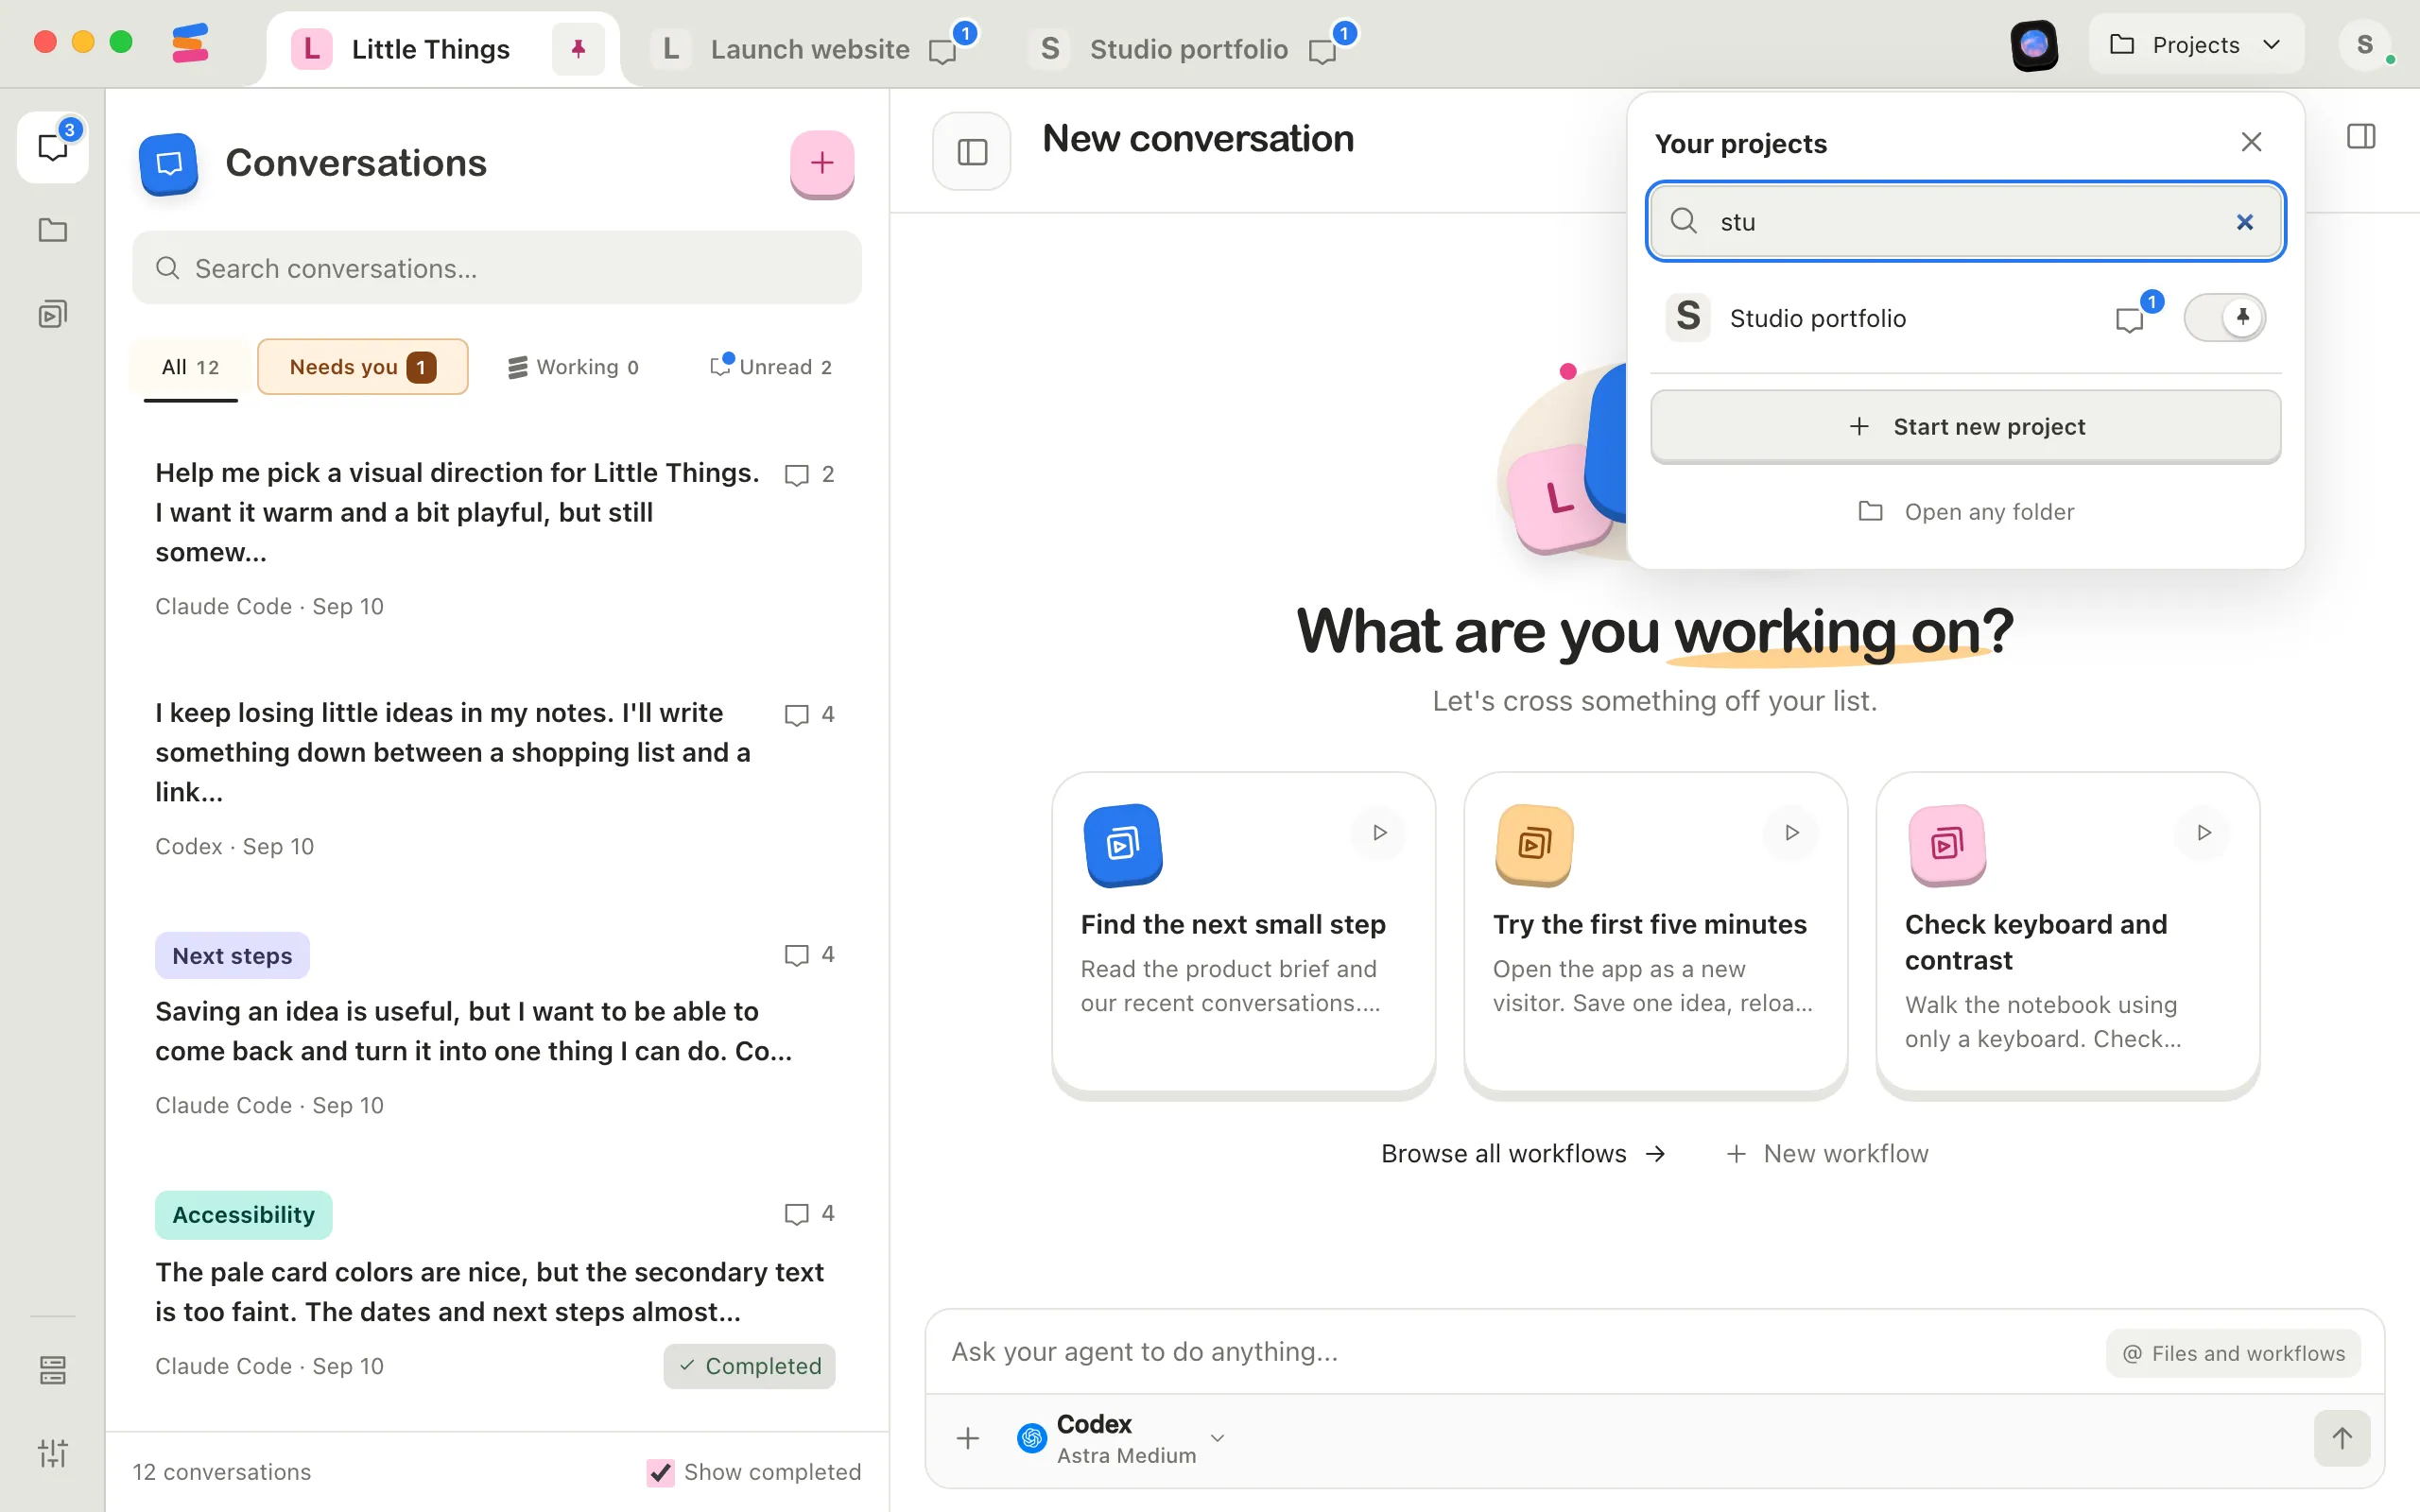Click Open any folder

click(x=1965, y=512)
